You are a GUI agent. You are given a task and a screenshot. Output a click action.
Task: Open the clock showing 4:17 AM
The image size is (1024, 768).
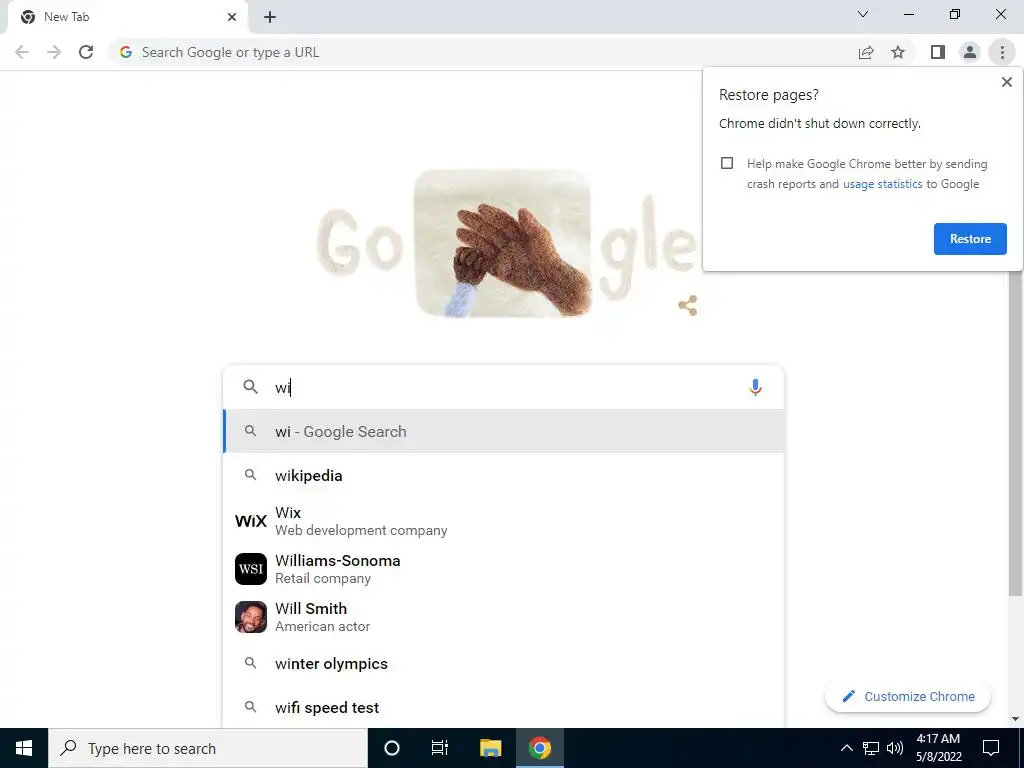tap(938, 748)
